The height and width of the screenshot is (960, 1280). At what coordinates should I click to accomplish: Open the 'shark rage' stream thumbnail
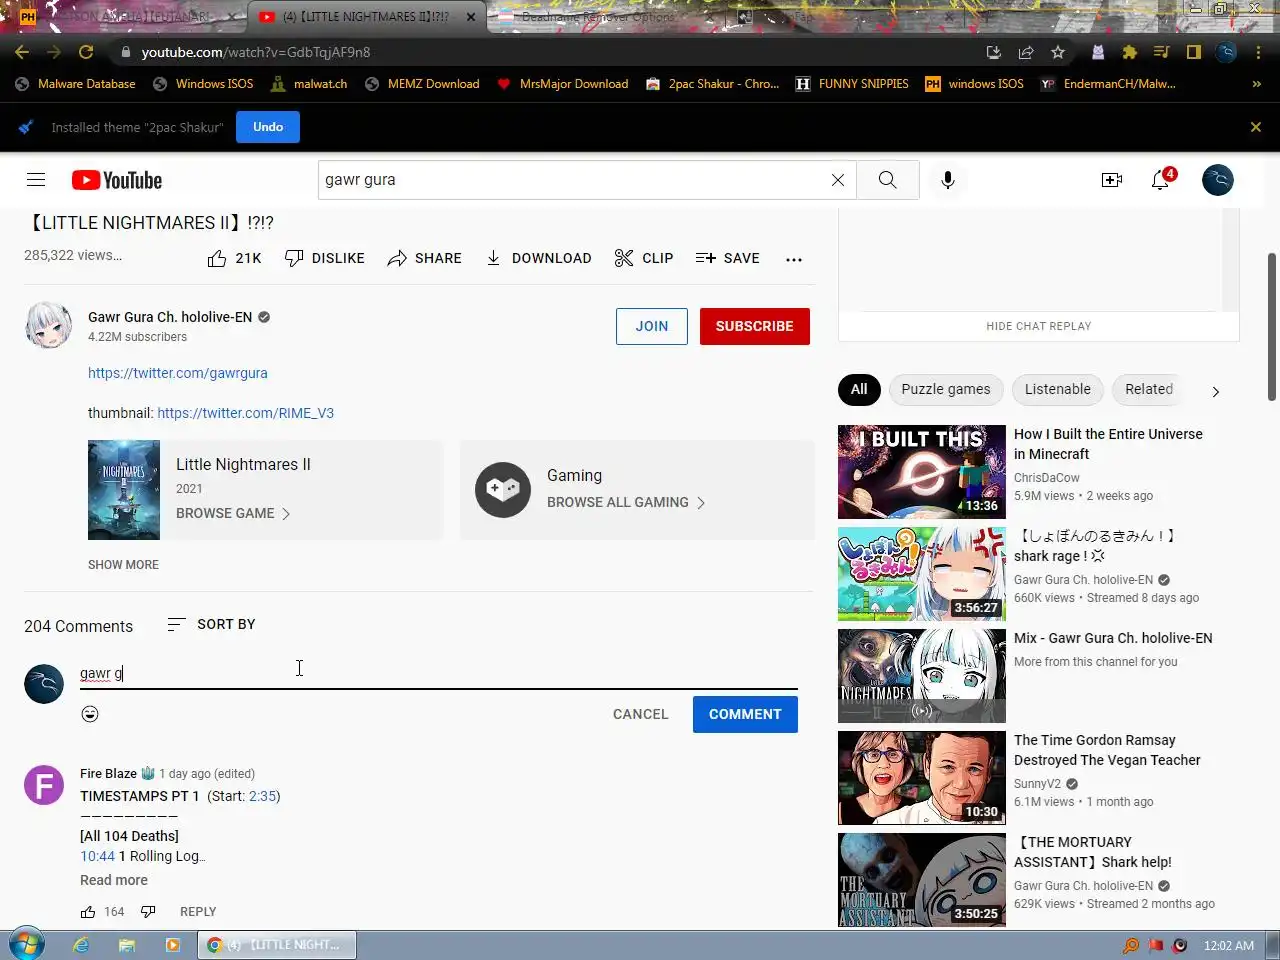pyautogui.click(x=922, y=574)
